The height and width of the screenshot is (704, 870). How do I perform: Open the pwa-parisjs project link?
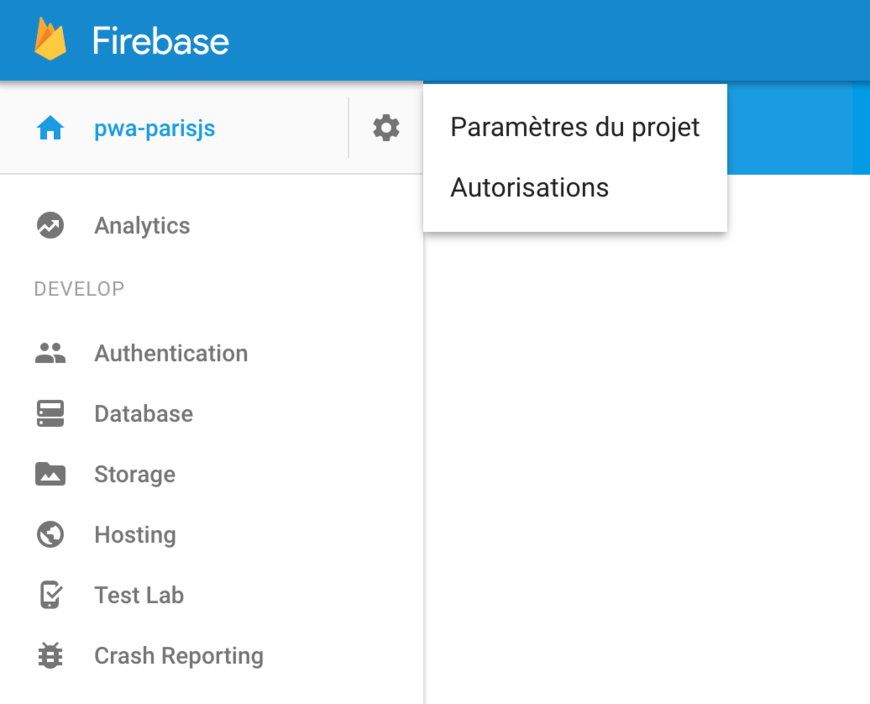tap(154, 127)
